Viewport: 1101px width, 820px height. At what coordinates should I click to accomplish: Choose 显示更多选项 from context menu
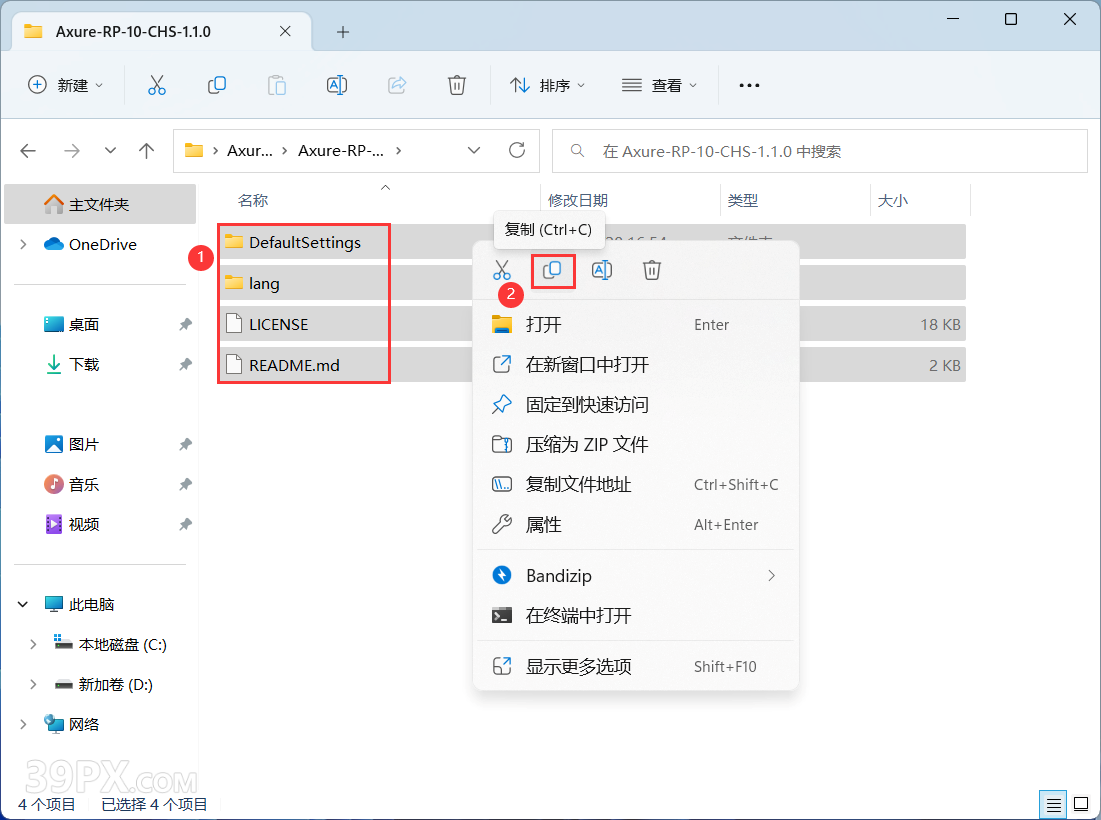636,666
